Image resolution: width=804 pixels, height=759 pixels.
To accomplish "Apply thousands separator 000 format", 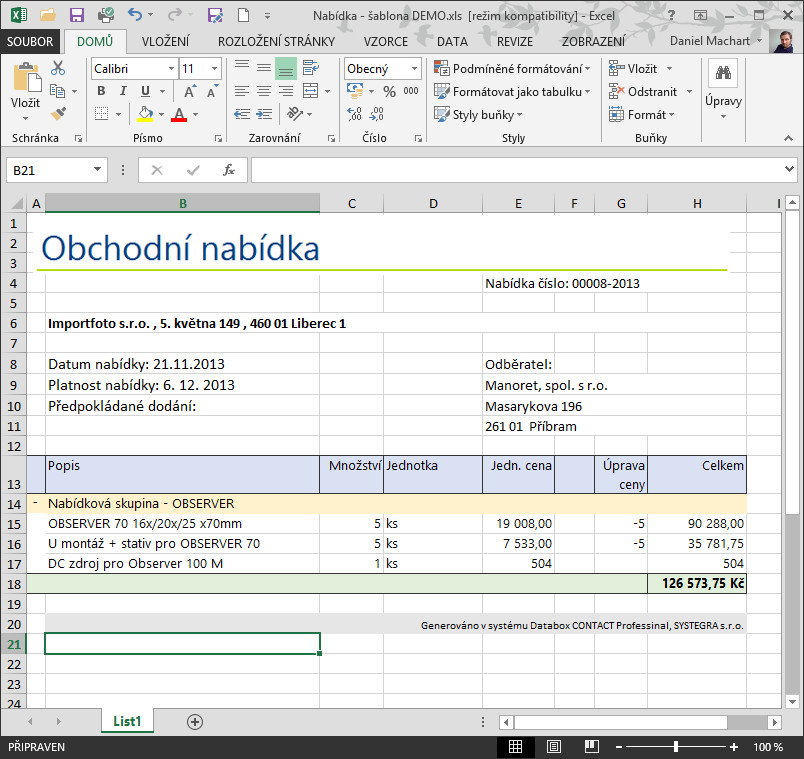I will tap(411, 91).
